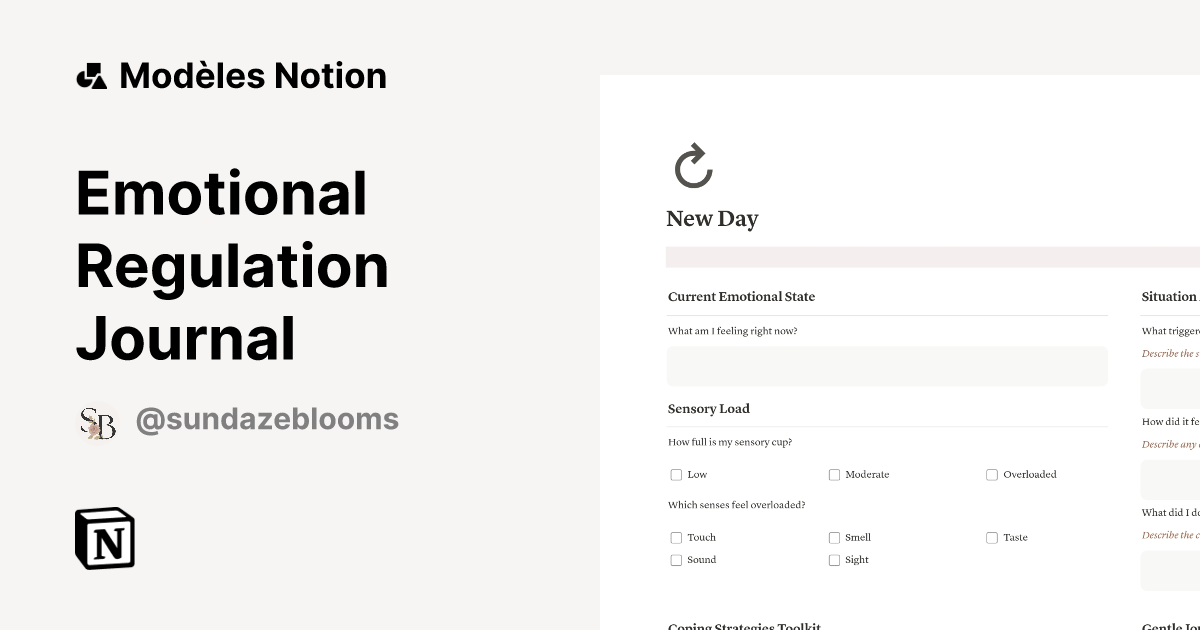Click the Modèles Notion puzzle logo icon

pyautogui.click(x=92, y=75)
